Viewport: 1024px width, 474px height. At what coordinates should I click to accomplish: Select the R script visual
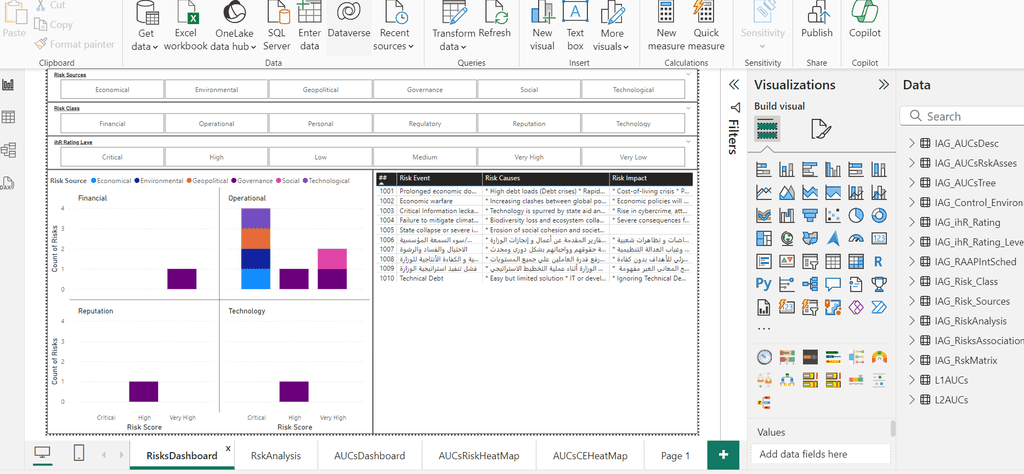(879, 261)
